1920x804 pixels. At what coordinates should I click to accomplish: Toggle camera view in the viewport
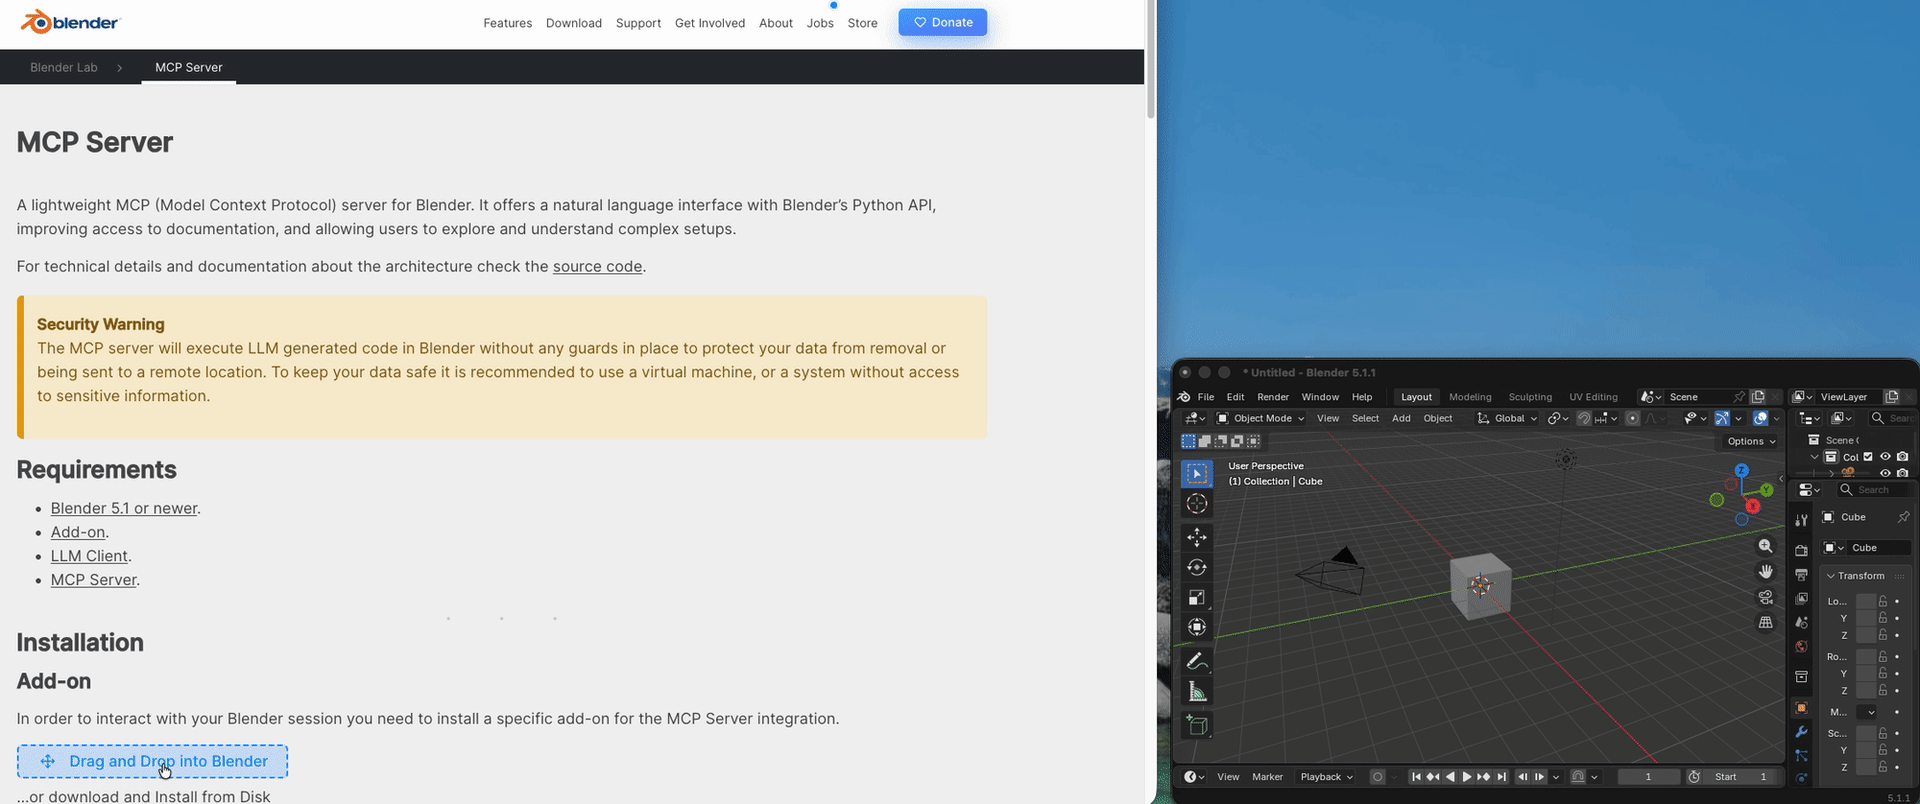pyautogui.click(x=1766, y=597)
